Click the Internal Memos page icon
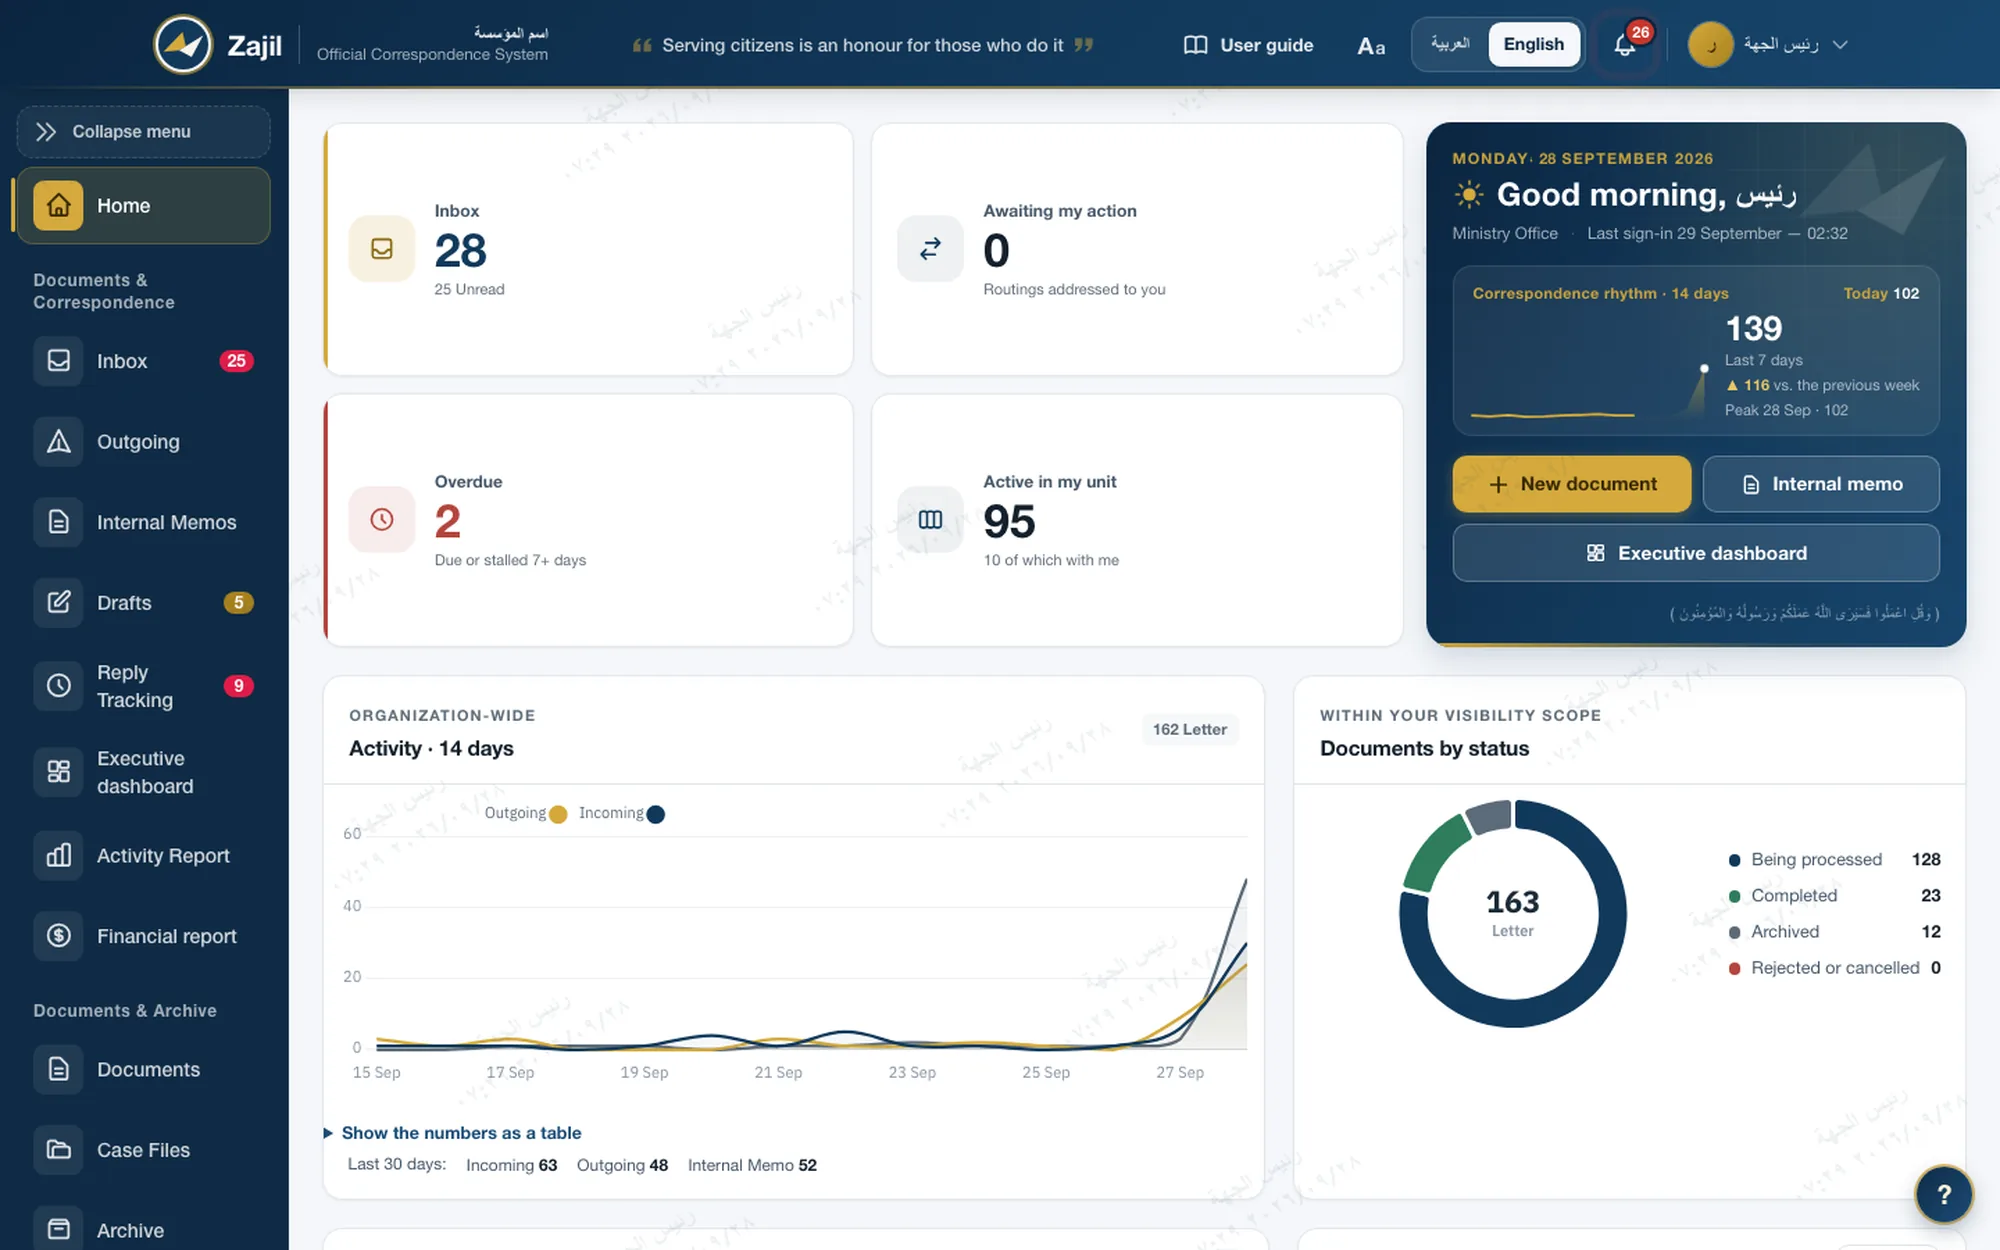 [x=59, y=522]
